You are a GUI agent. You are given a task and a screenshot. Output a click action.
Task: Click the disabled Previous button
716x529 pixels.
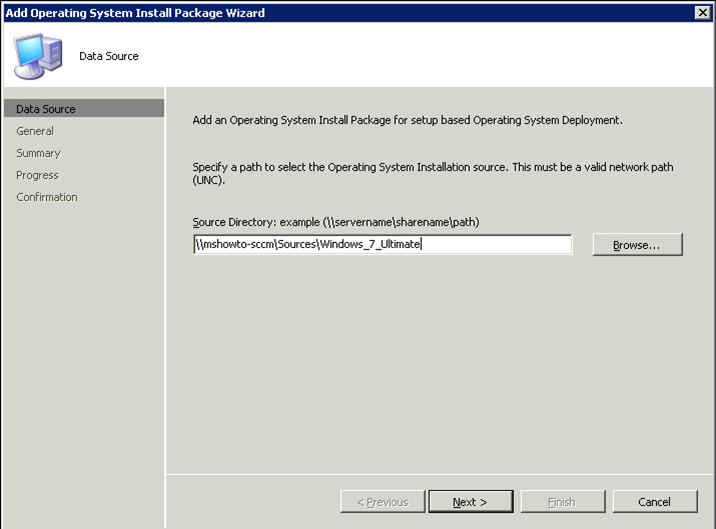click(383, 502)
